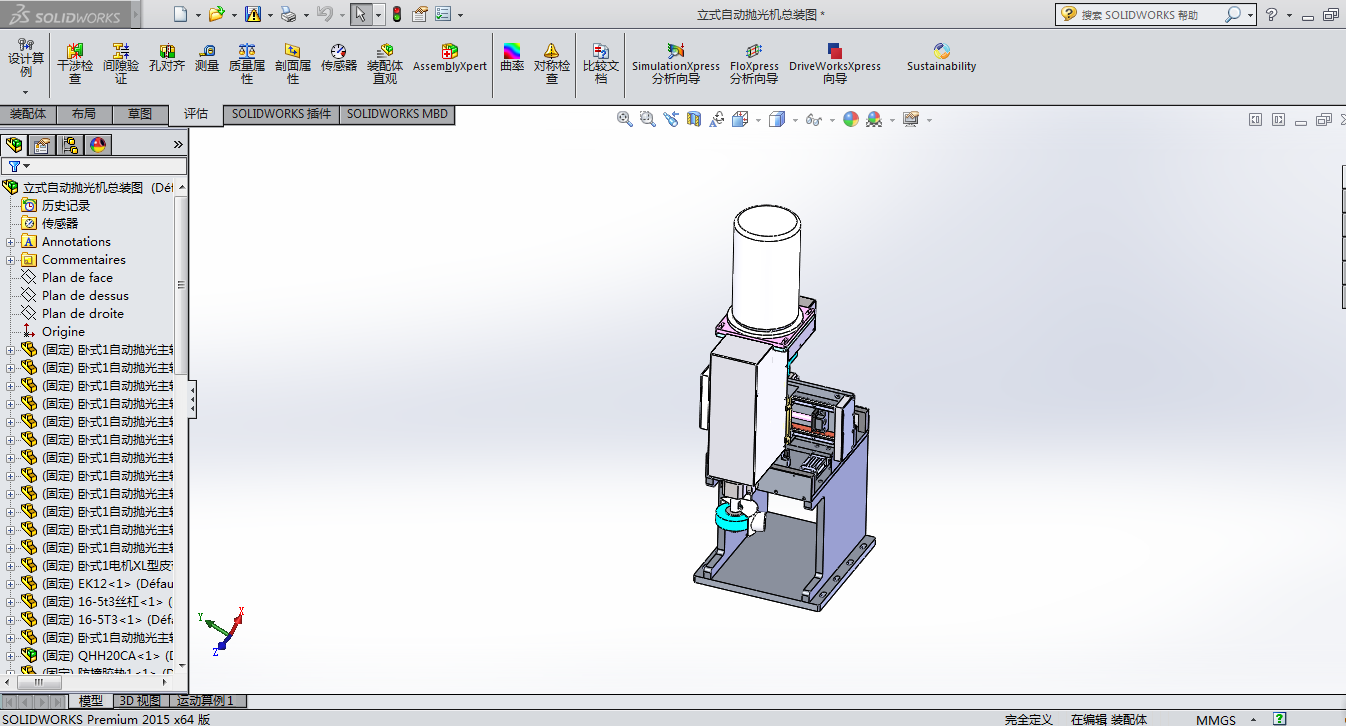The image size is (1346, 726).
Task: Click the rebuild traffic light icon
Action: click(396, 14)
